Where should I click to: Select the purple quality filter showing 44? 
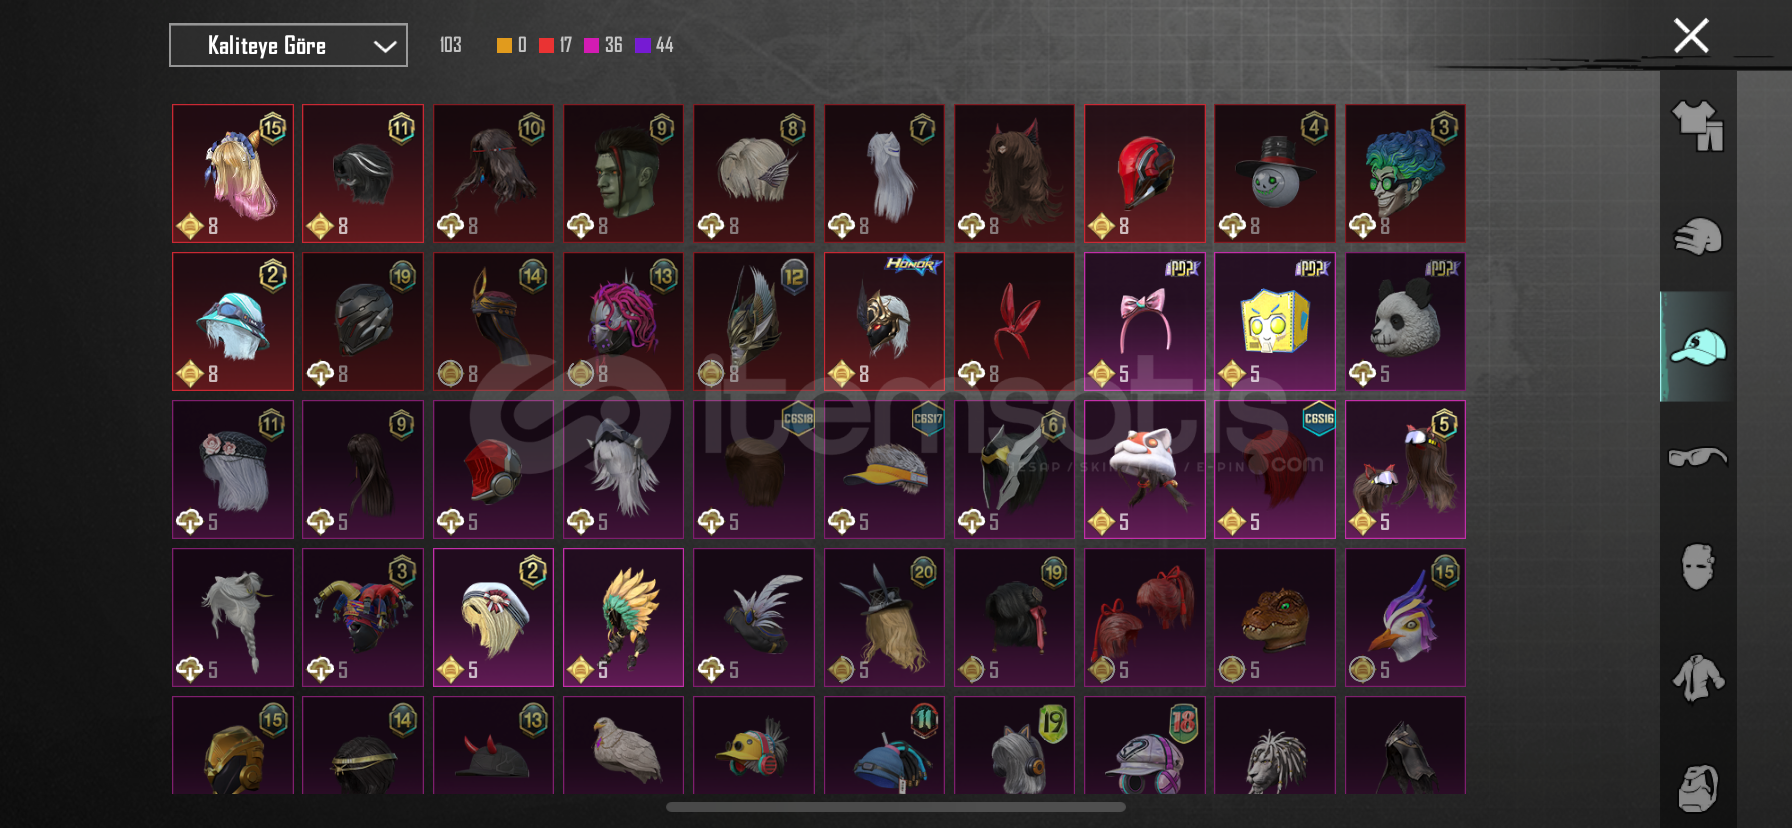click(x=655, y=45)
